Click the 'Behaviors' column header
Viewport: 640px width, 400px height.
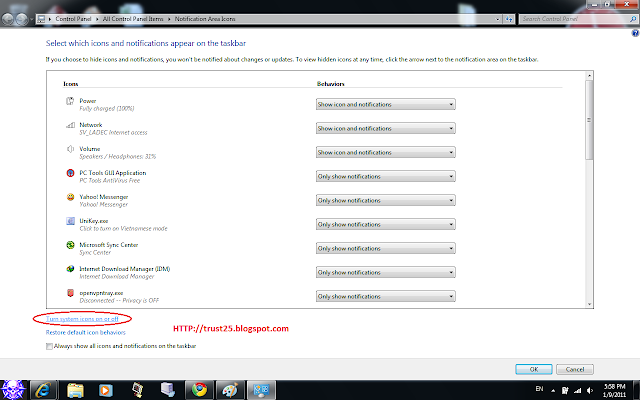[331, 84]
